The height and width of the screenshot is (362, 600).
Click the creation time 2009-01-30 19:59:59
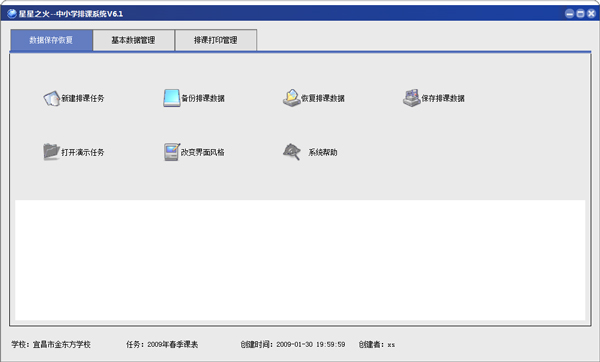coord(311,344)
